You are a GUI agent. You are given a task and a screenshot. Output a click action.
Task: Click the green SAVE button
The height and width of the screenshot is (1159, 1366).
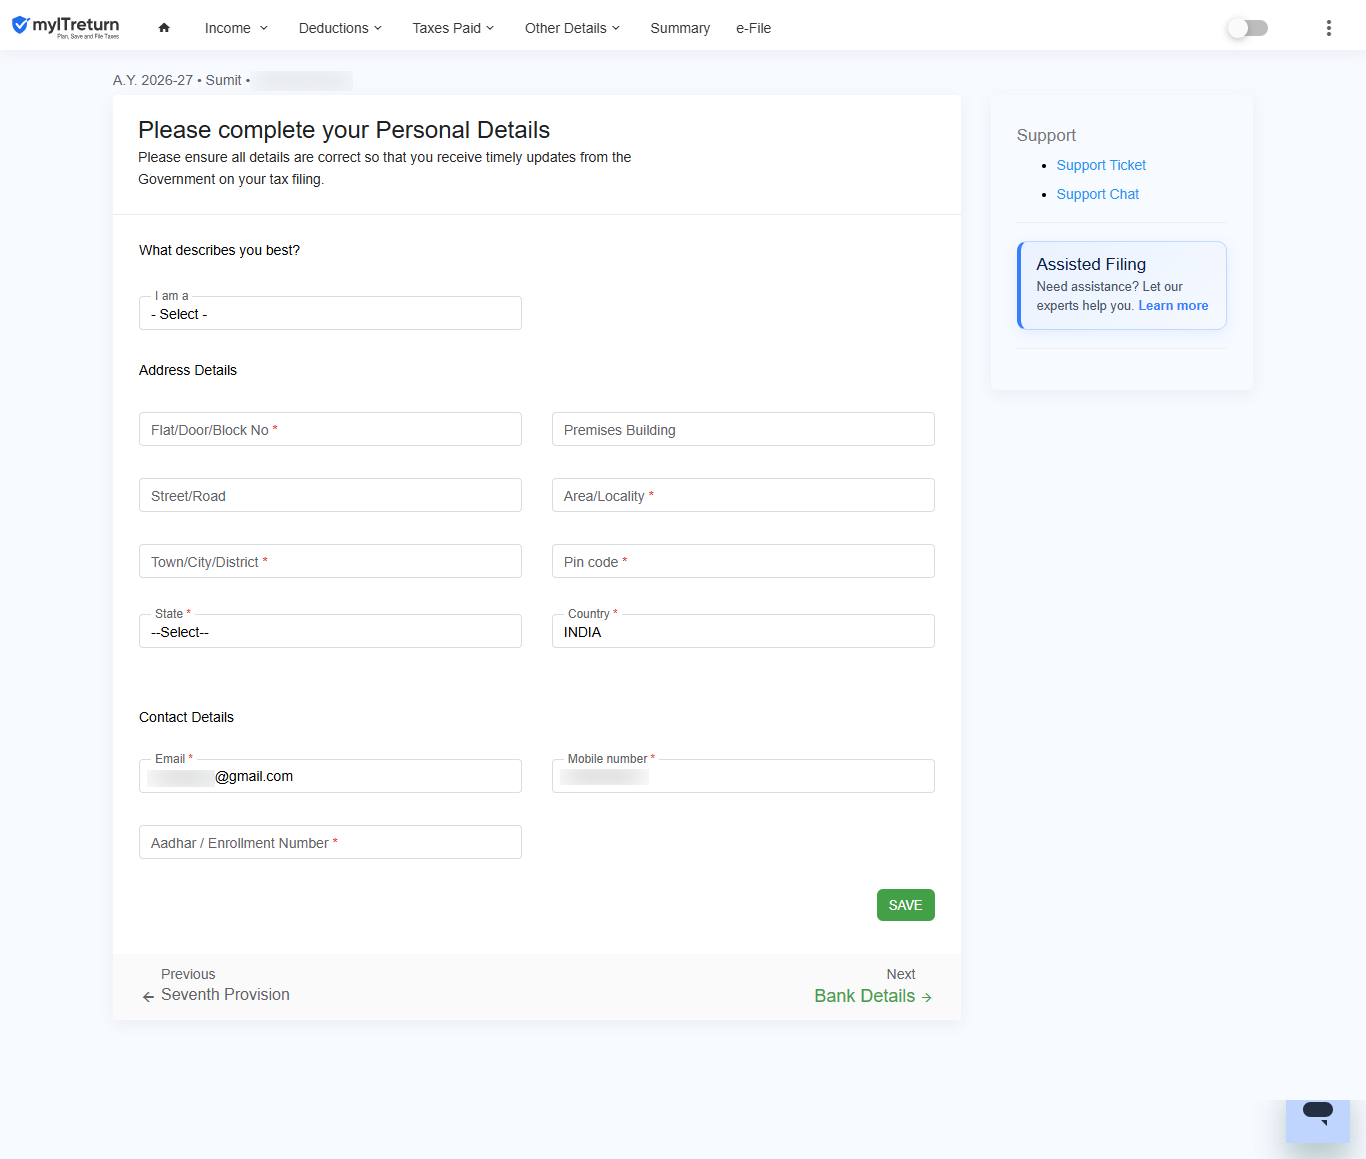pos(905,905)
